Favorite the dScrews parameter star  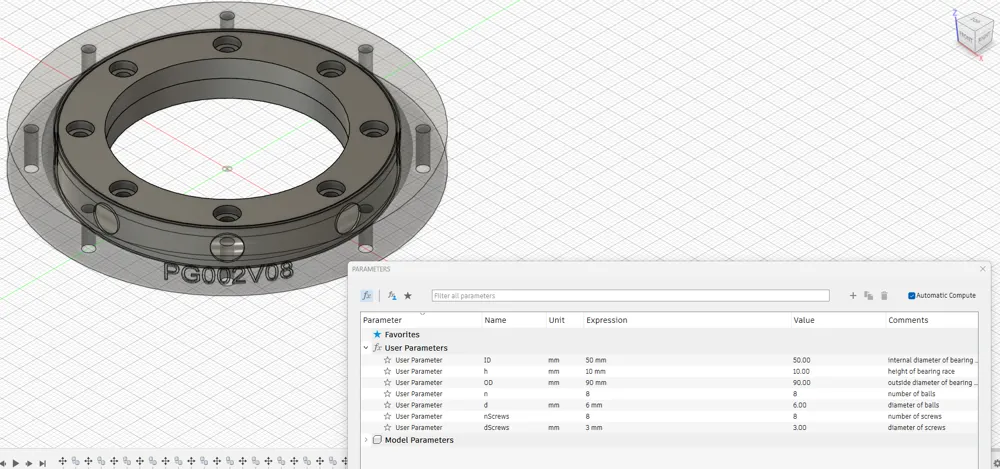click(387, 428)
